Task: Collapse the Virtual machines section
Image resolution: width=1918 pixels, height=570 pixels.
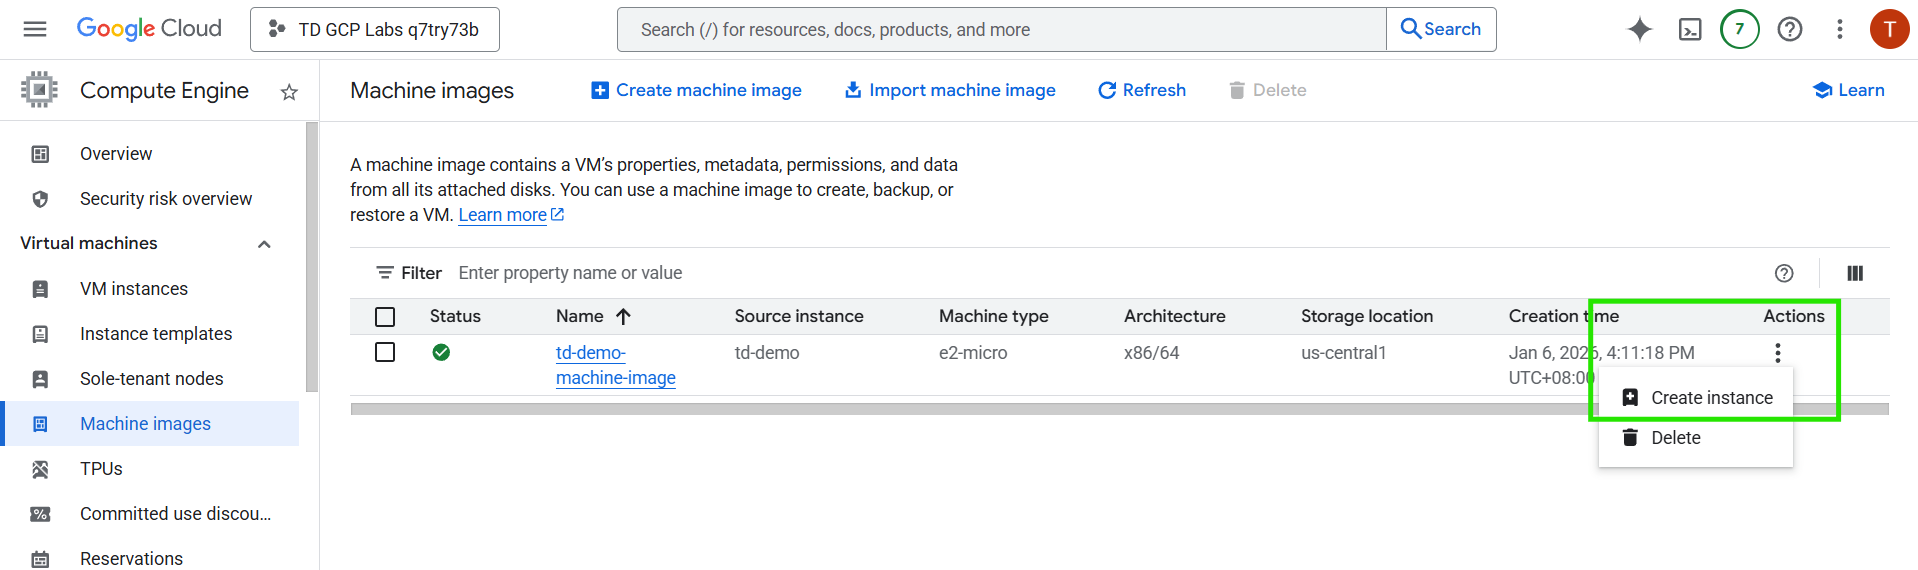Action: (x=264, y=244)
